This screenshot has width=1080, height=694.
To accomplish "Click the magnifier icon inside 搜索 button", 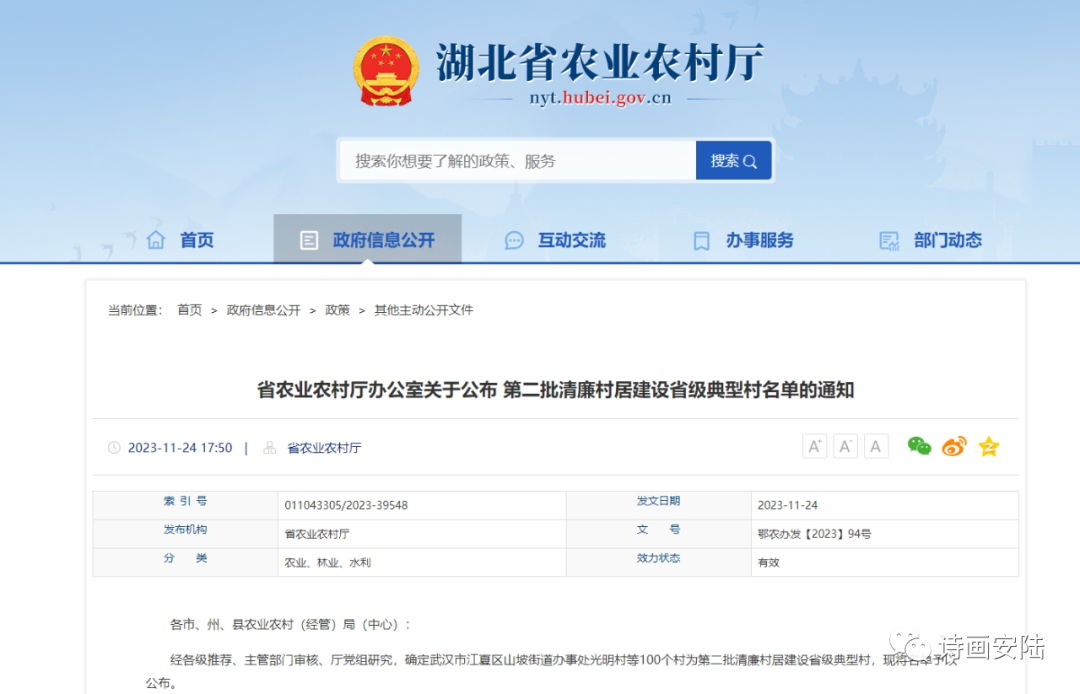I will [751, 159].
